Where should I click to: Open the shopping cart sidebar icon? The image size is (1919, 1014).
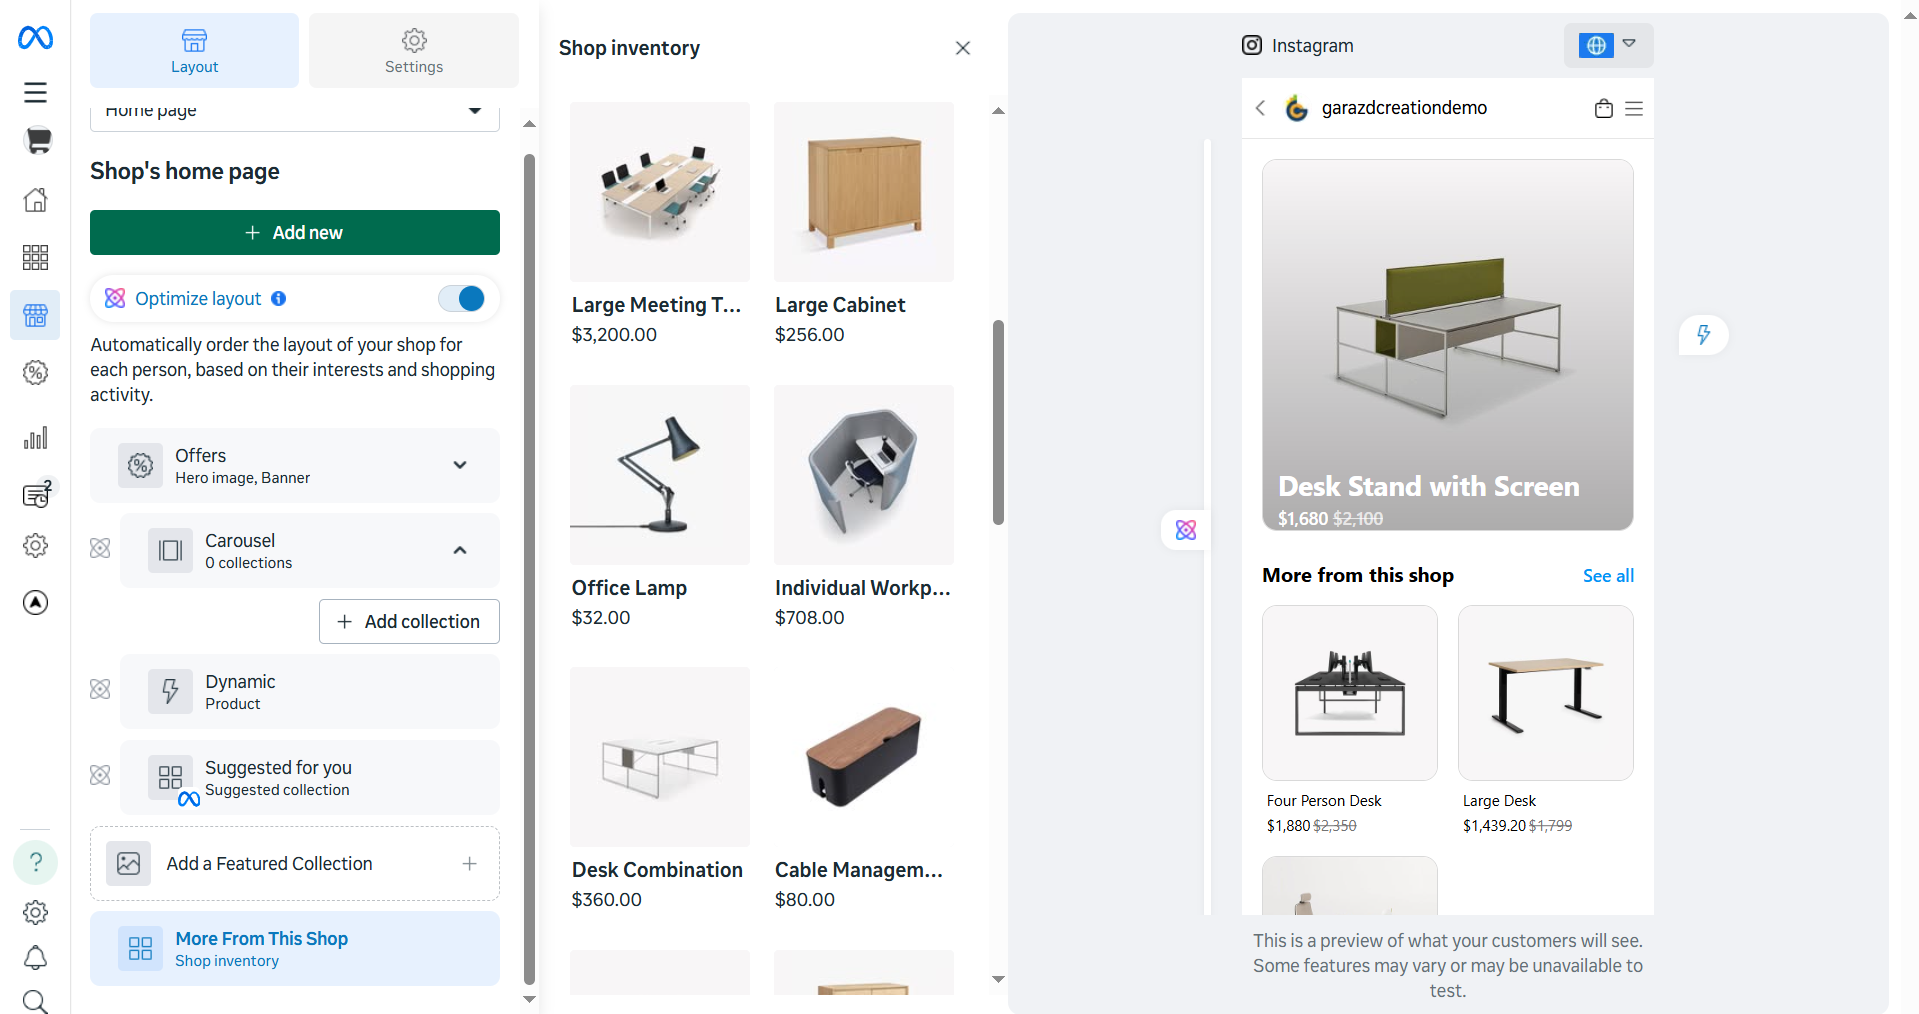pos(37,141)
